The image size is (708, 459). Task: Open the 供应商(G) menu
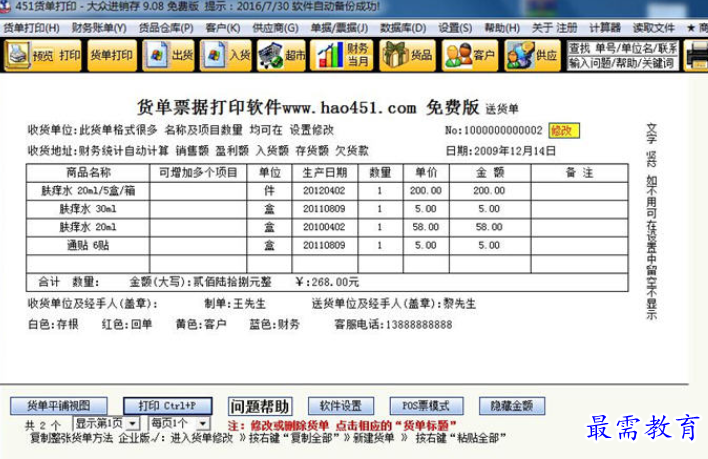pos(275,28)
